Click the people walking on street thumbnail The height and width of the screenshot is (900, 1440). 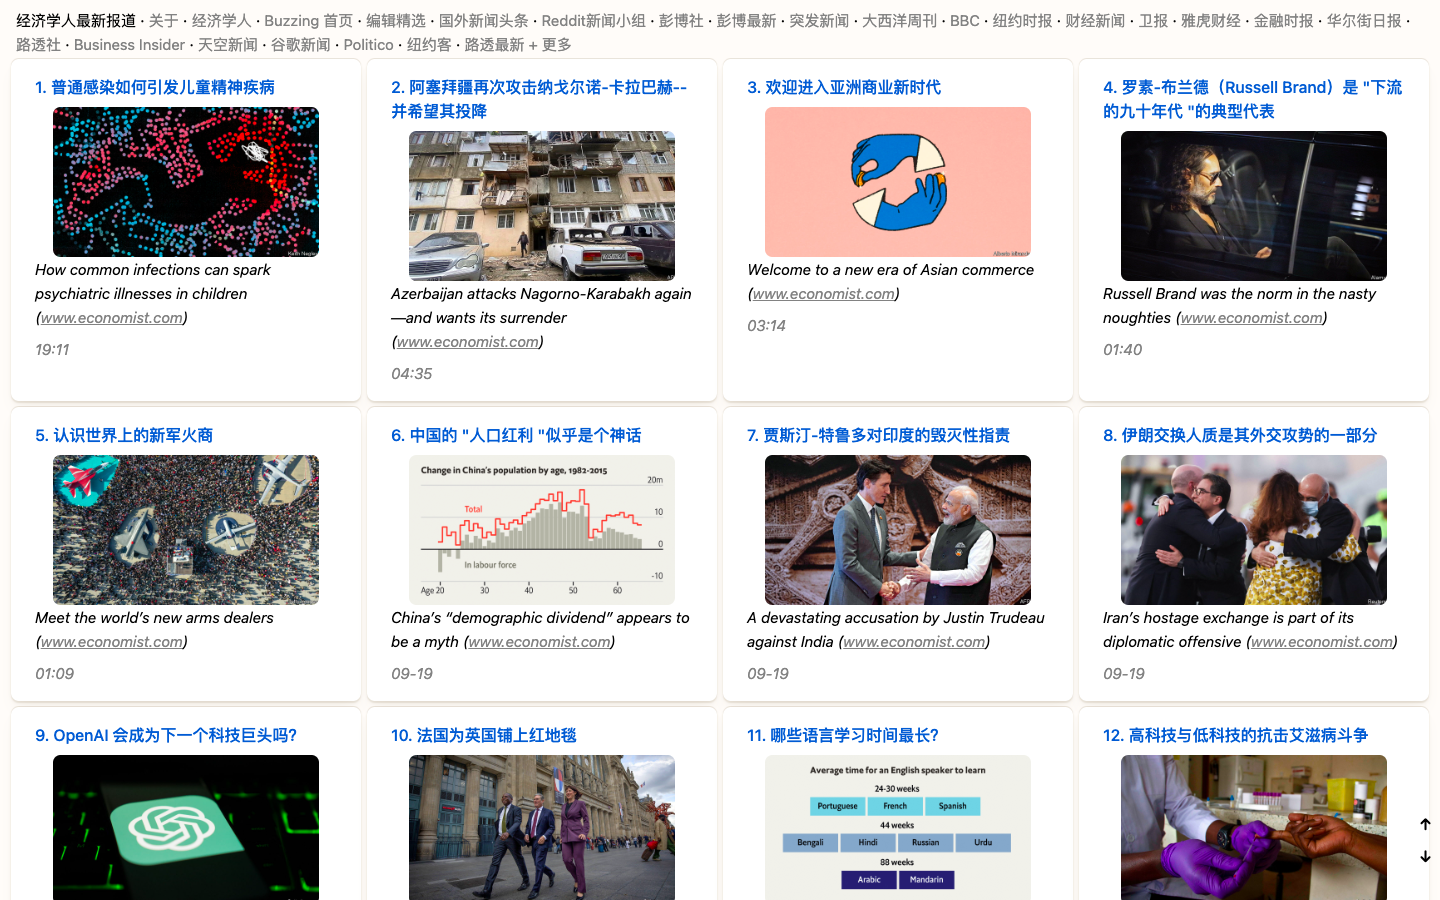(542, 827)
